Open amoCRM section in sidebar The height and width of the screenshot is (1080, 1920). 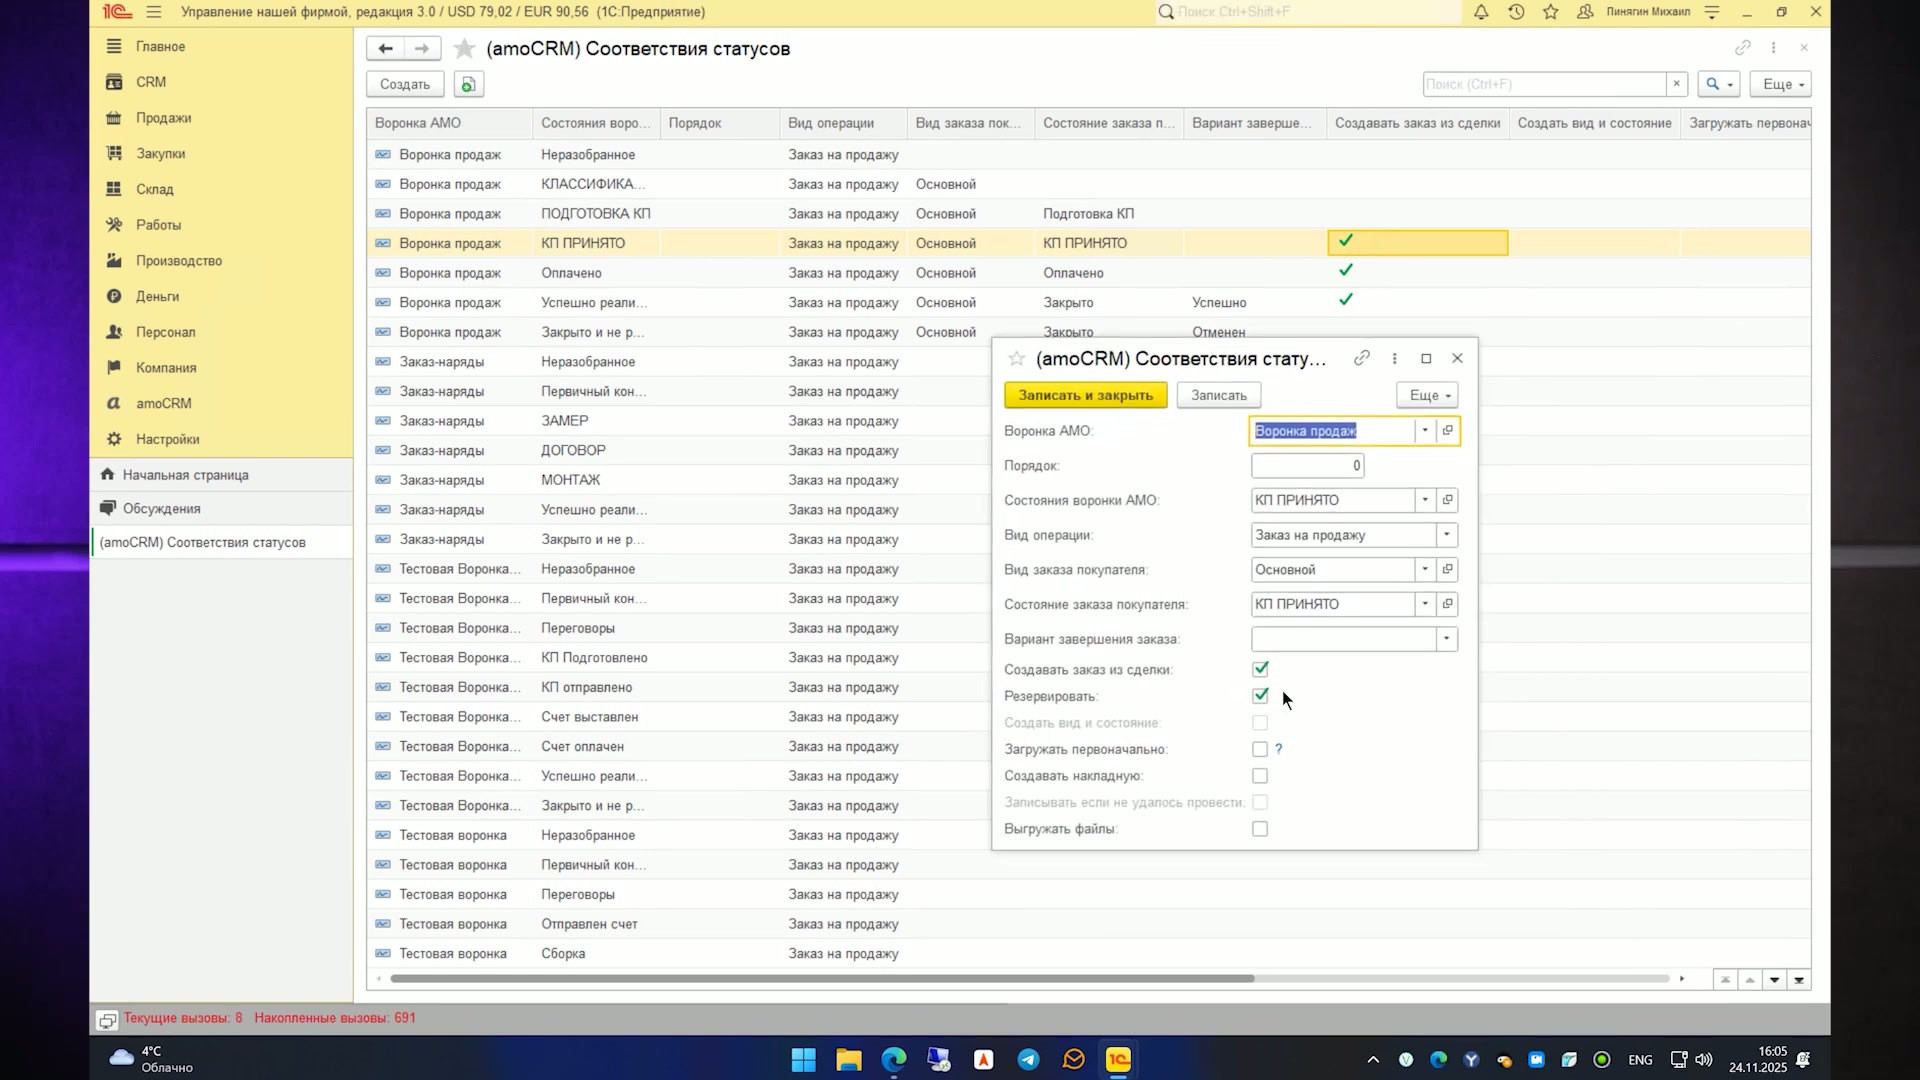click(164, 403)
